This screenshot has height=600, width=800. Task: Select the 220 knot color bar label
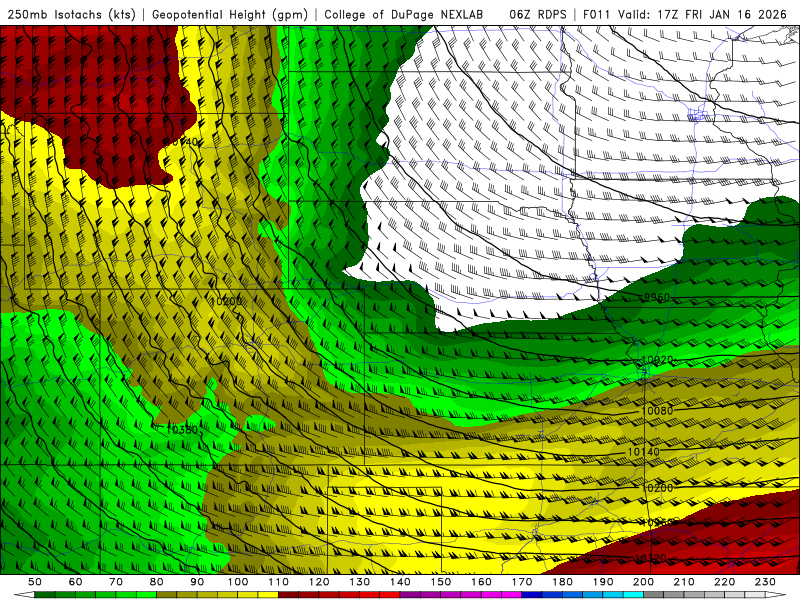click(x=724, y=582)
